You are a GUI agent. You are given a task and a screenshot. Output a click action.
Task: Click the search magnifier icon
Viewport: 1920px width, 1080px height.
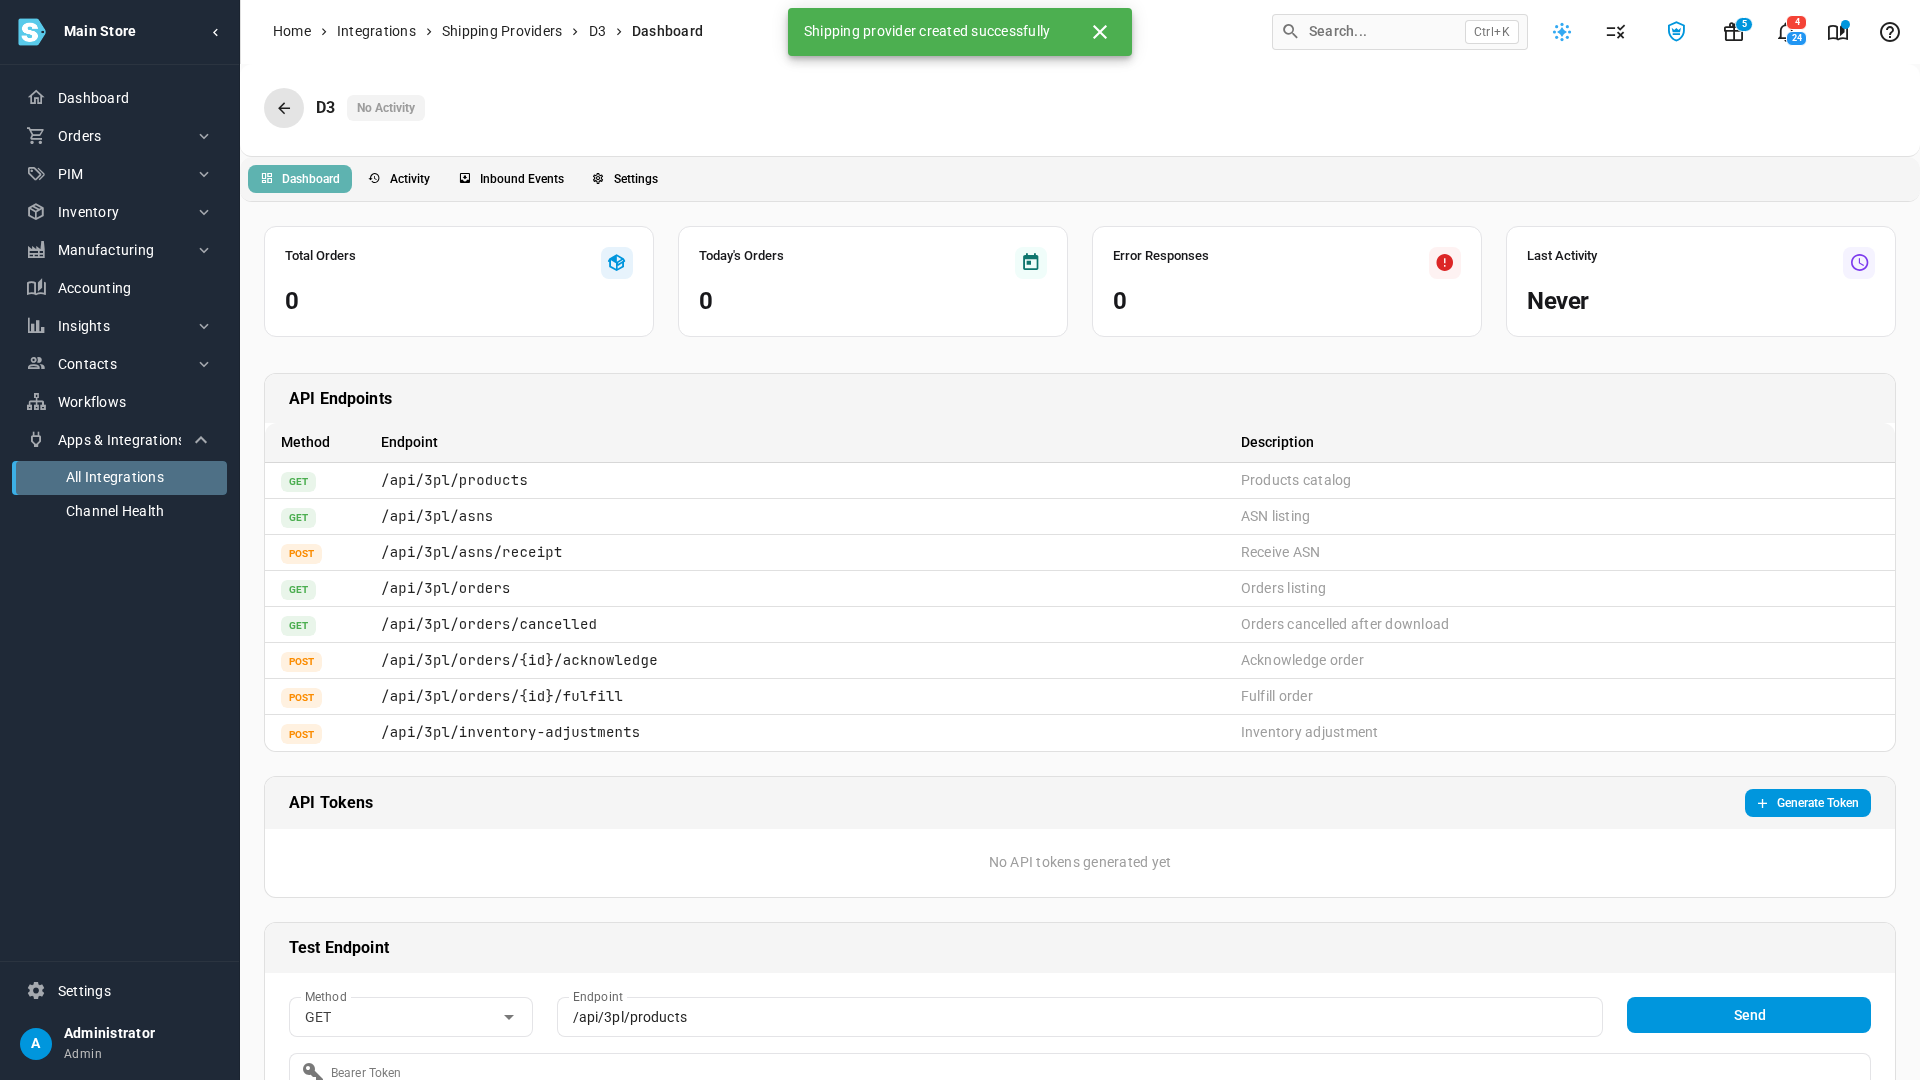1290,31
